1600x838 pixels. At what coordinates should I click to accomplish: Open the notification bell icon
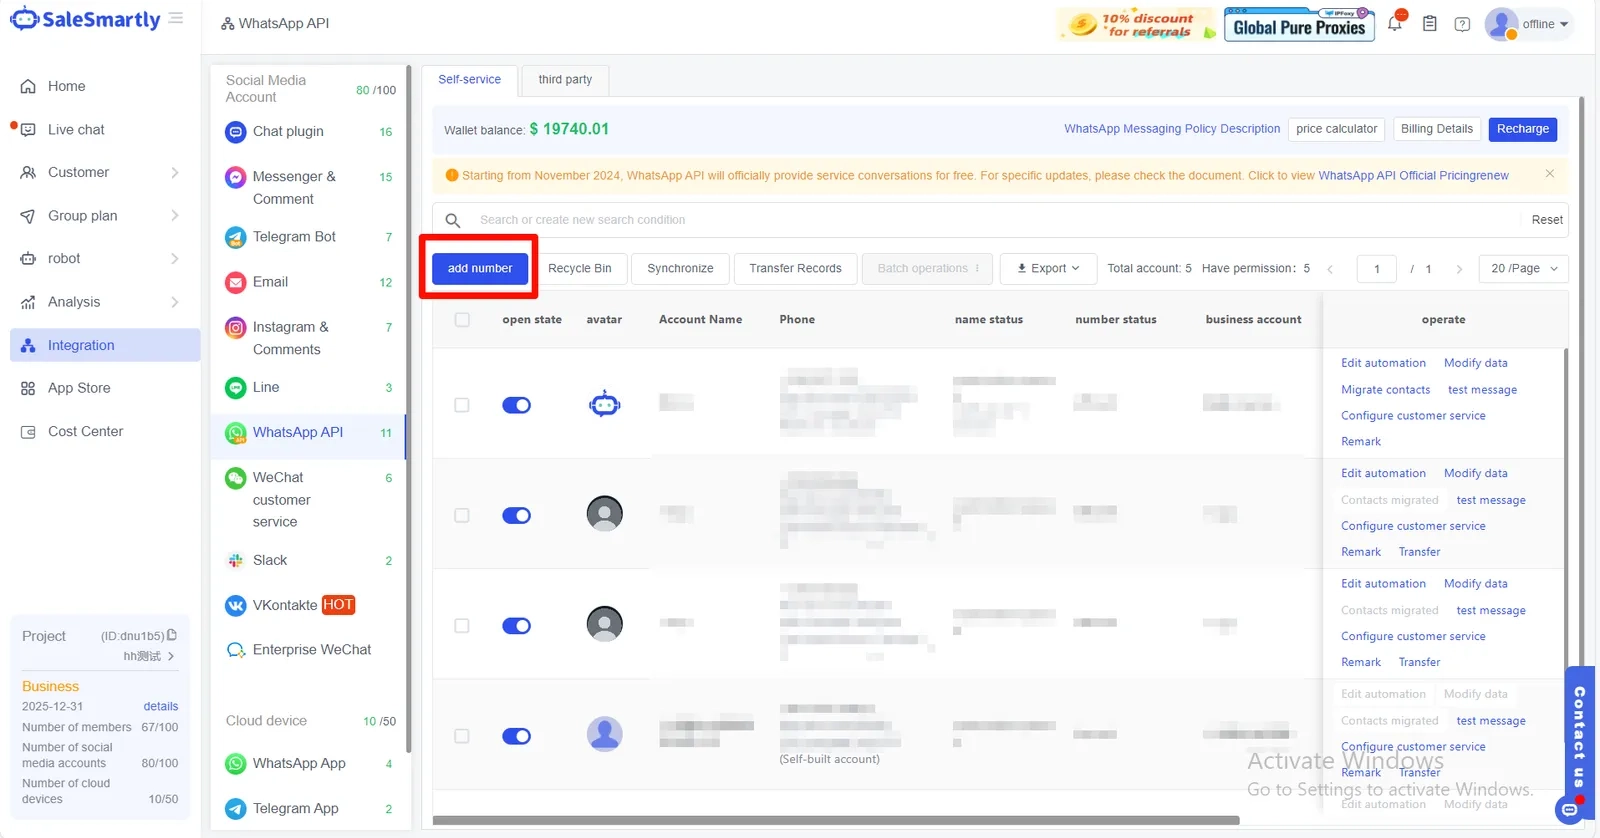click(x=1395, y=23)
